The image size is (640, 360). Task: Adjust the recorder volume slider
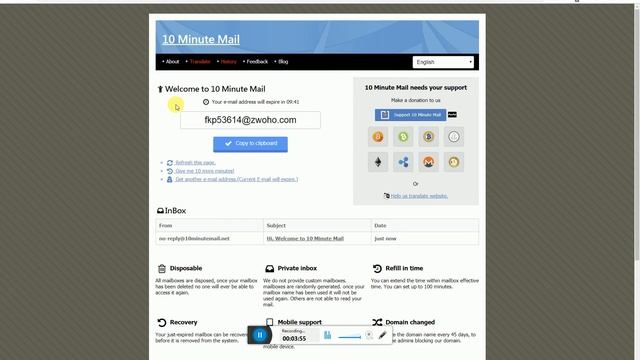(x=350, y=337)
